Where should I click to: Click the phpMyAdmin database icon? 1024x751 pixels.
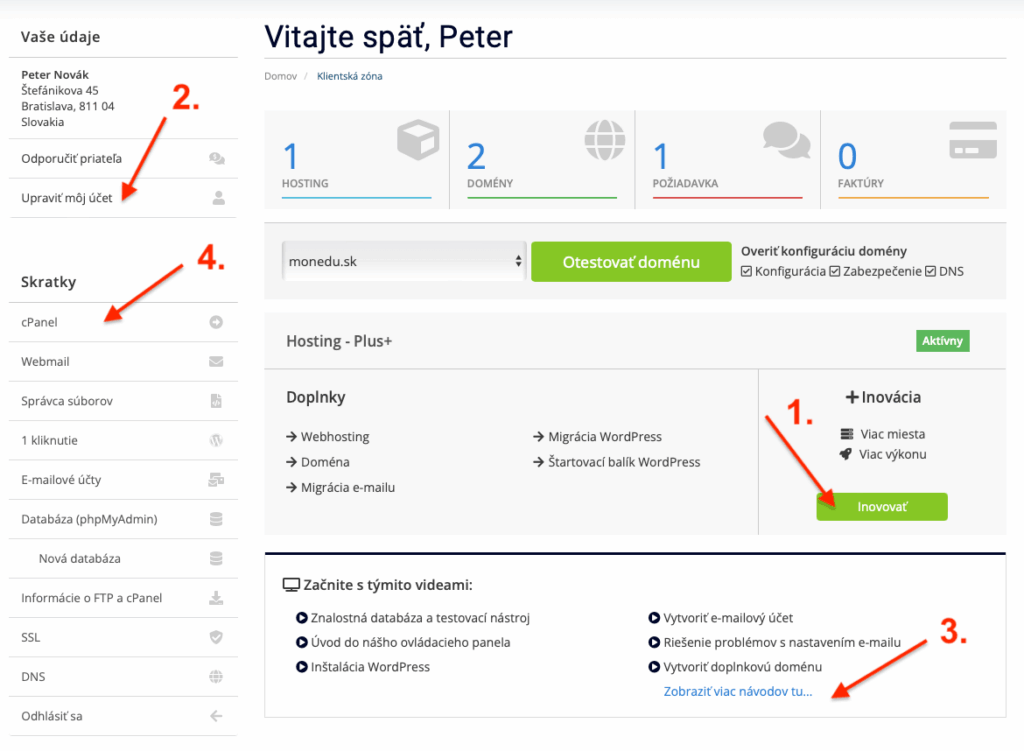tap(216, 519)
